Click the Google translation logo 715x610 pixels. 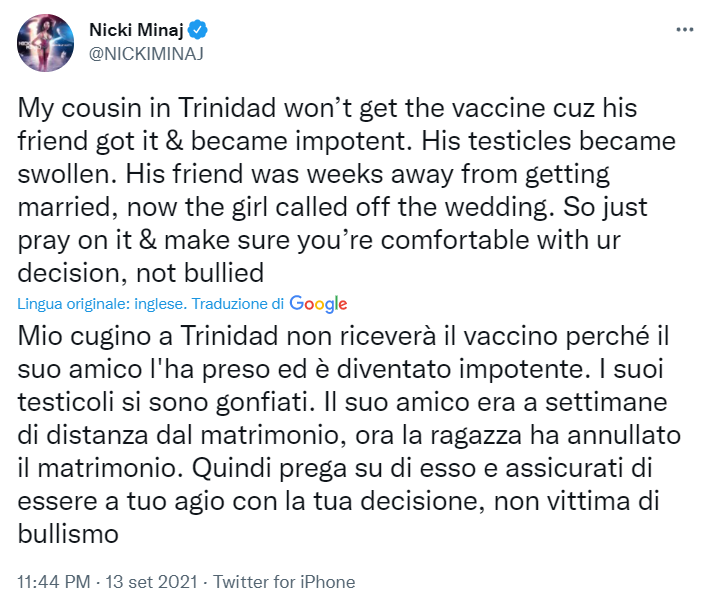pyautogui.click(x=318, y=304)
